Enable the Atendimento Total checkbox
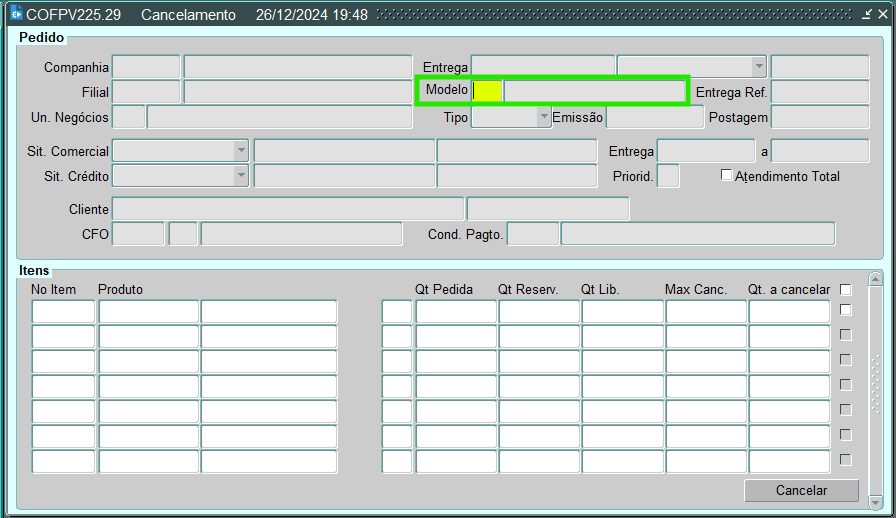The height and width of the screenshot is (518, 896). pyautogui.click(x=727, y=176)
